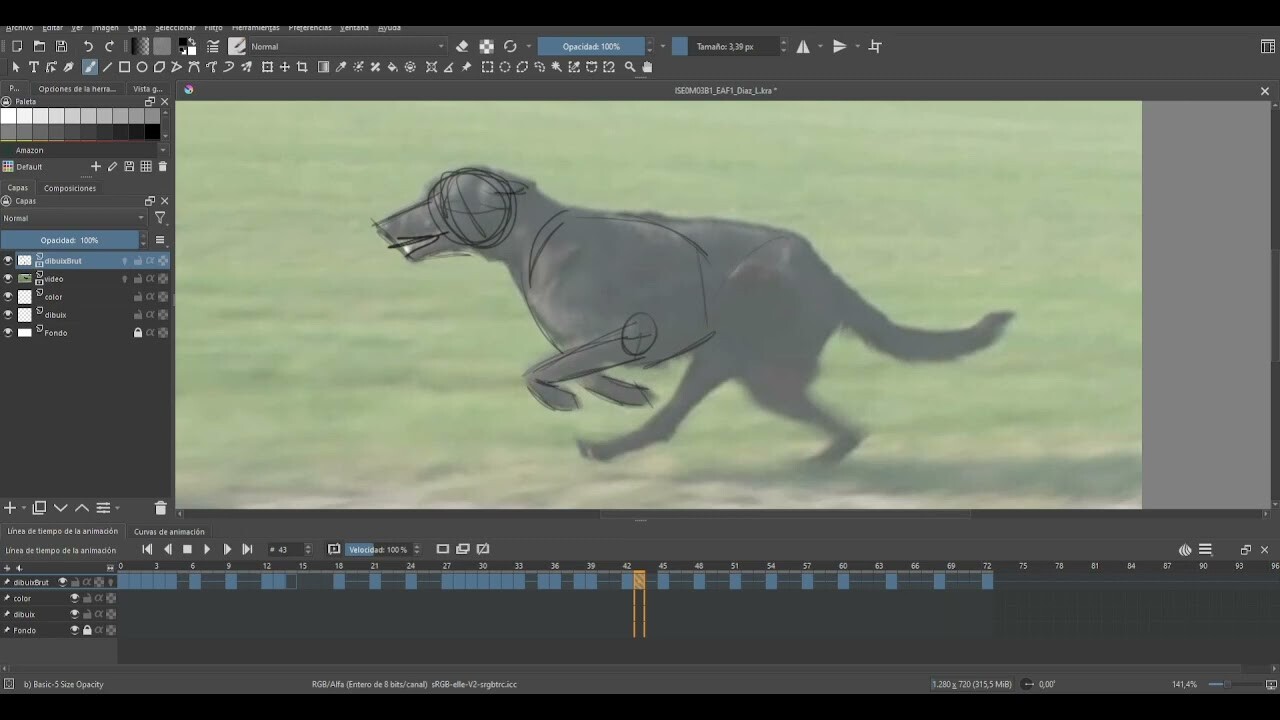Image resolution: width=1280 pixels, height=720 pixels.
Task: Select the Freehand Brush tool
Action: [90, 67]
